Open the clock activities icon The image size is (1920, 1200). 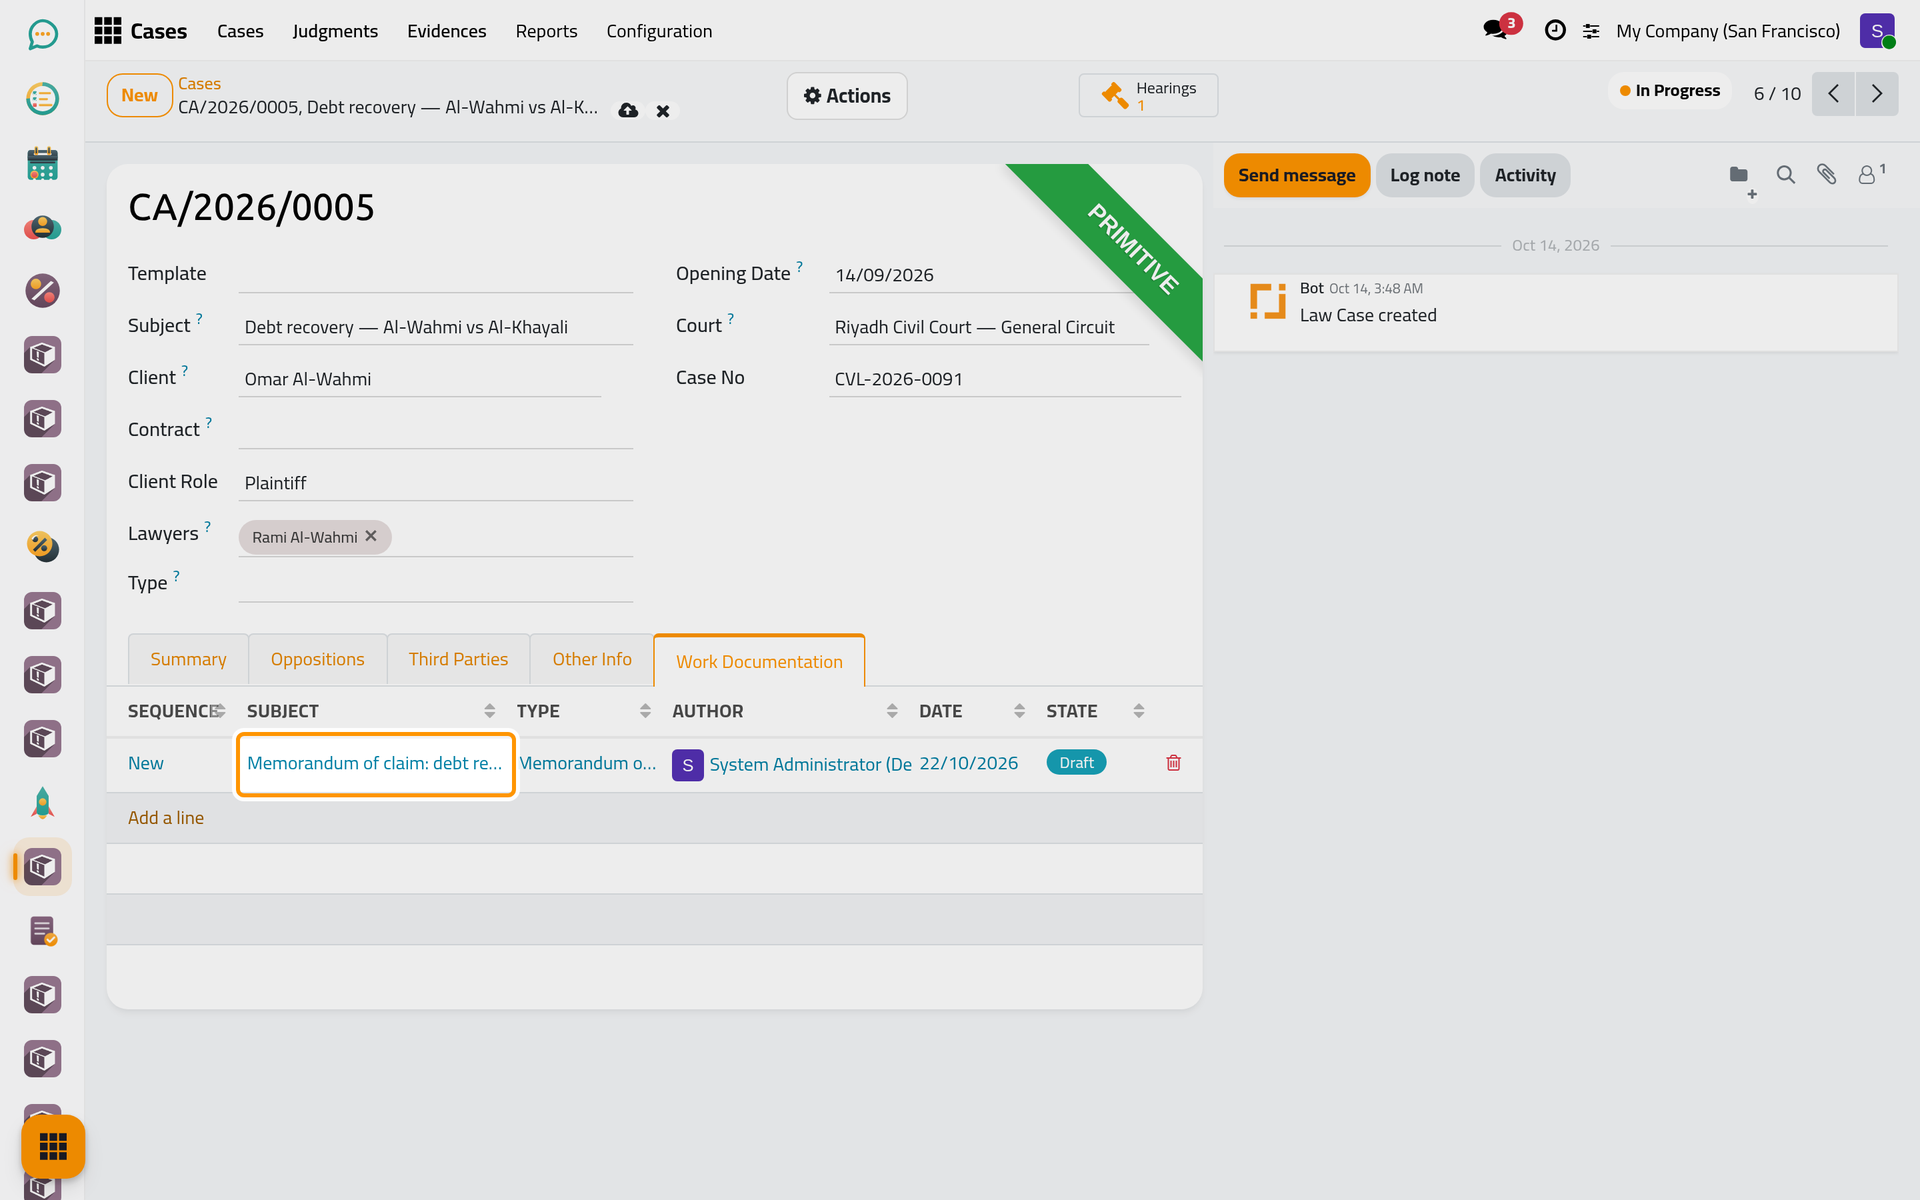coord(1555,31)
